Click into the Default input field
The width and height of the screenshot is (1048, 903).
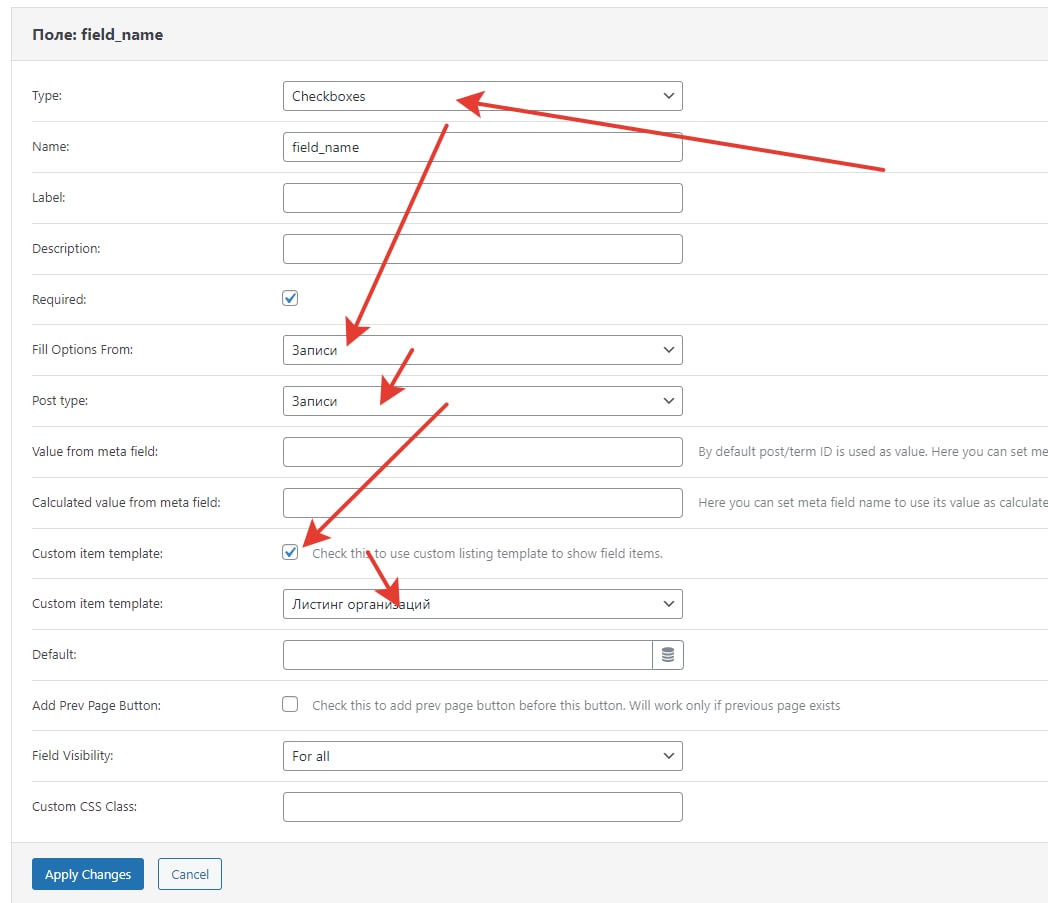point(468,655)
